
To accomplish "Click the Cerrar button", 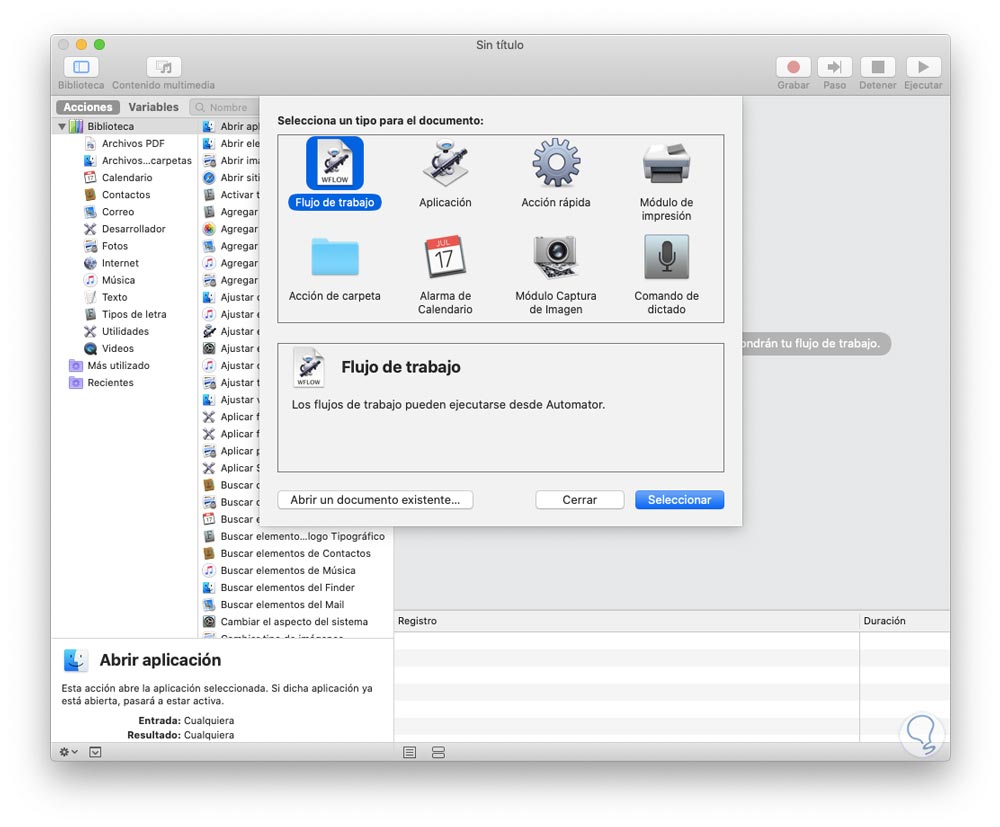I will coord(580,500).
